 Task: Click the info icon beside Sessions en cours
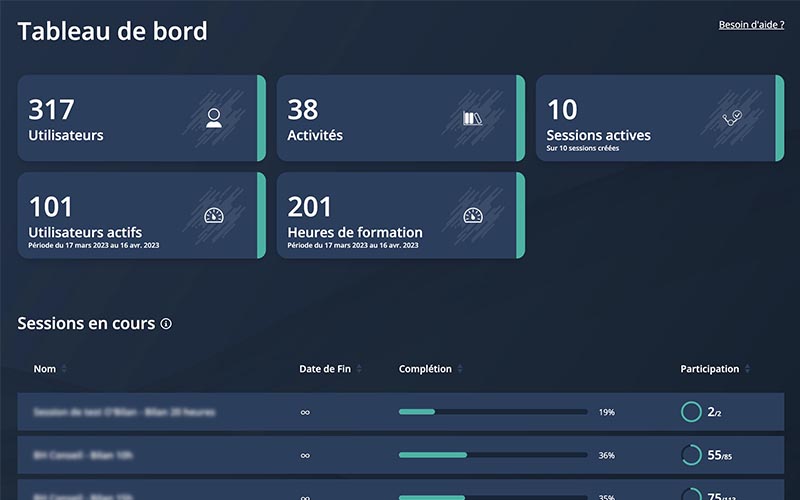click(x=166, y=323)
